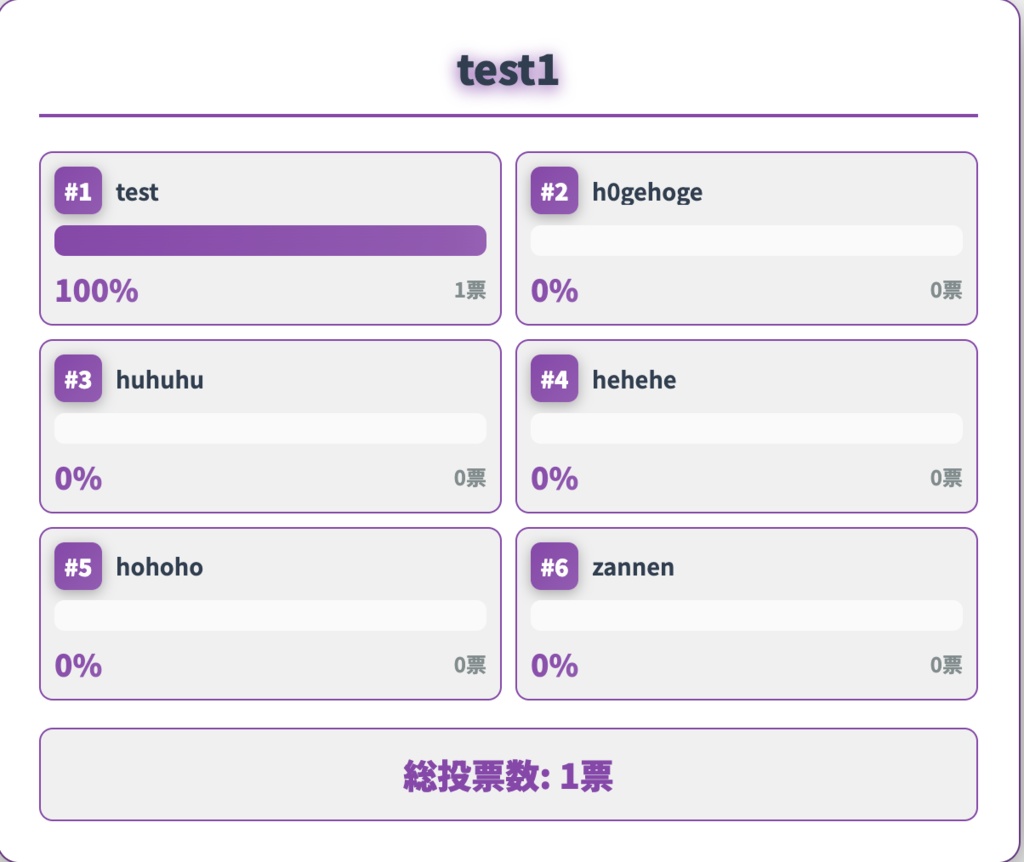
Task: Click the #3 rank badge
Action: (x=78, y=379)
